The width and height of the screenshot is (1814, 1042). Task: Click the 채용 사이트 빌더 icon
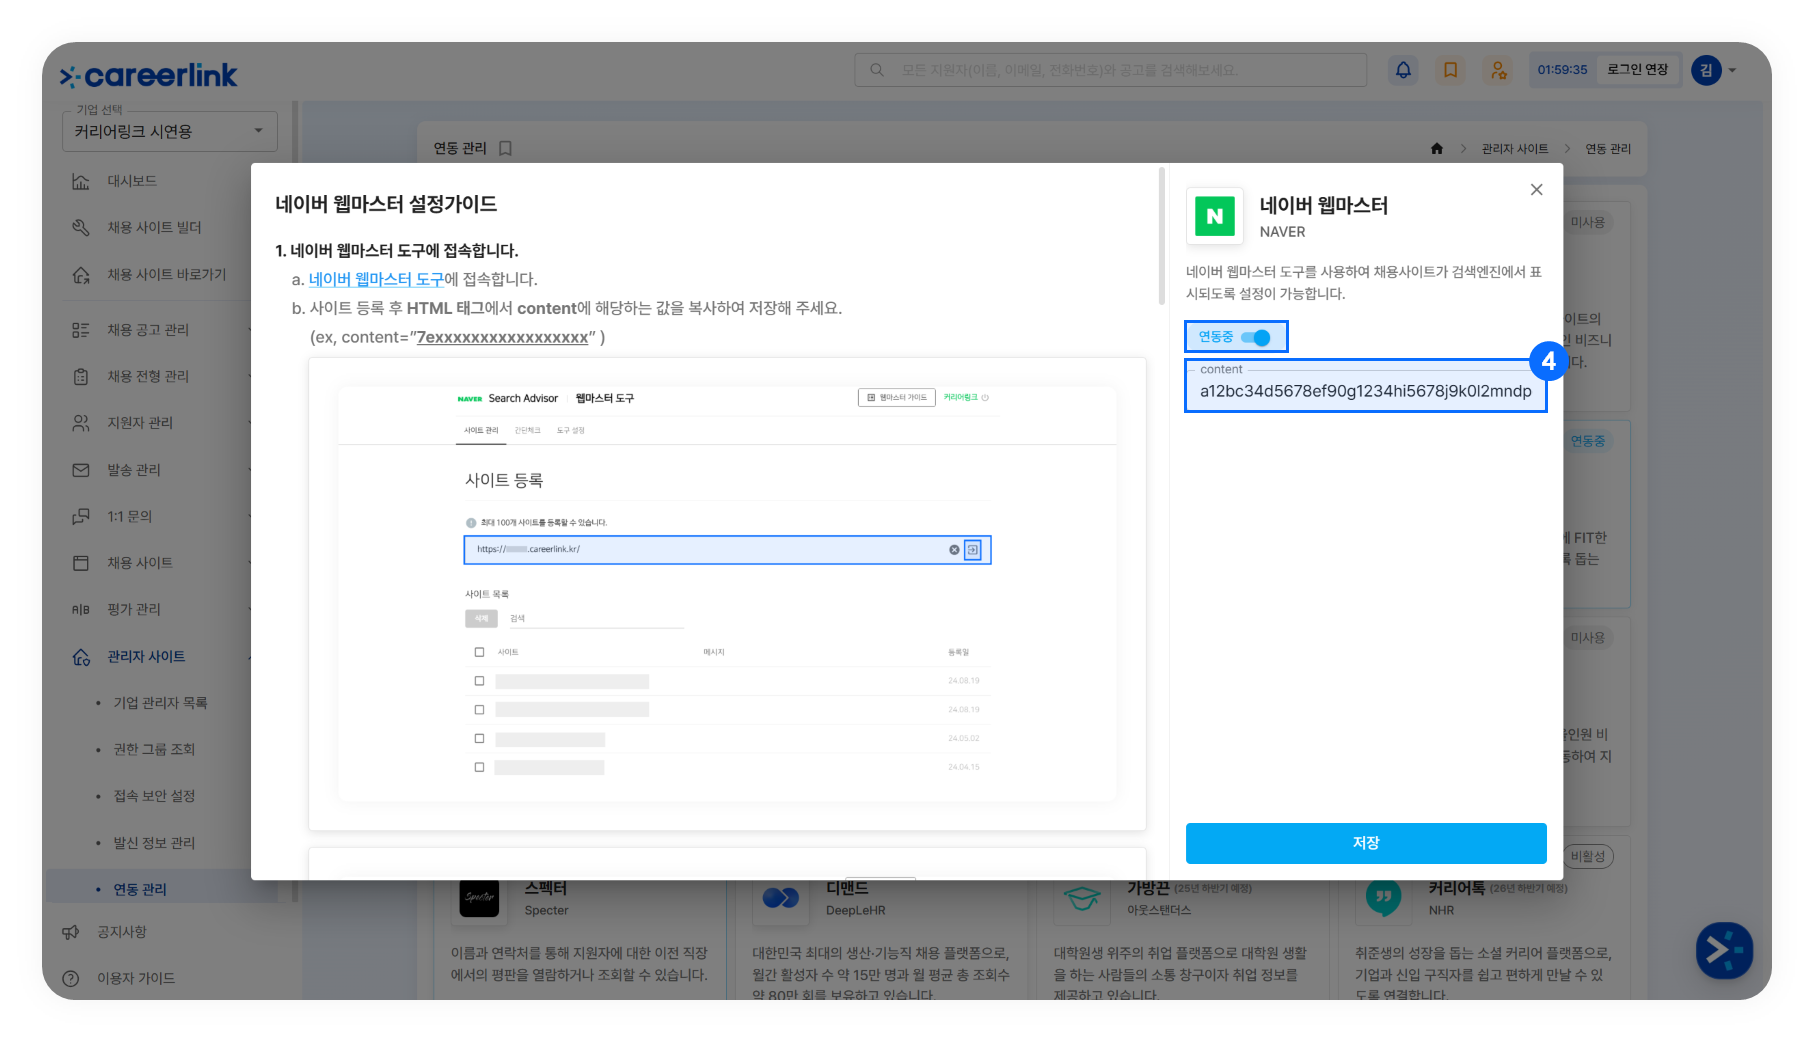(x=81, y=228)
